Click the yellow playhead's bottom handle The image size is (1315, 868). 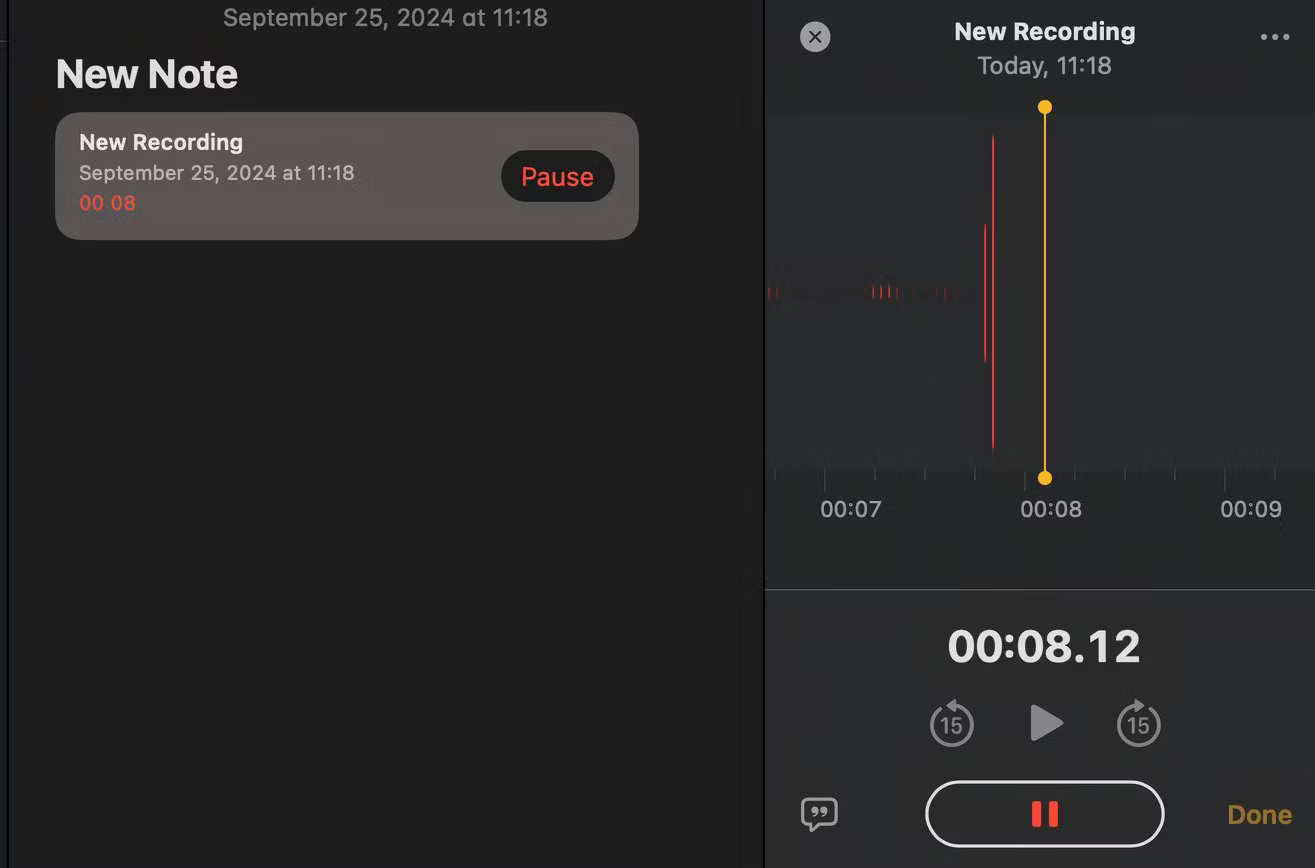(1044, 478)
